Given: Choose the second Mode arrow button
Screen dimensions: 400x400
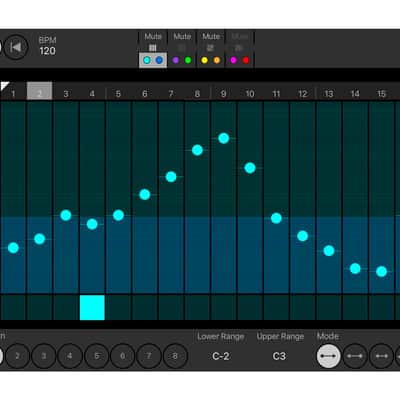Looking at the screenshot, I should pyautogui.click(x=355, y=356).
